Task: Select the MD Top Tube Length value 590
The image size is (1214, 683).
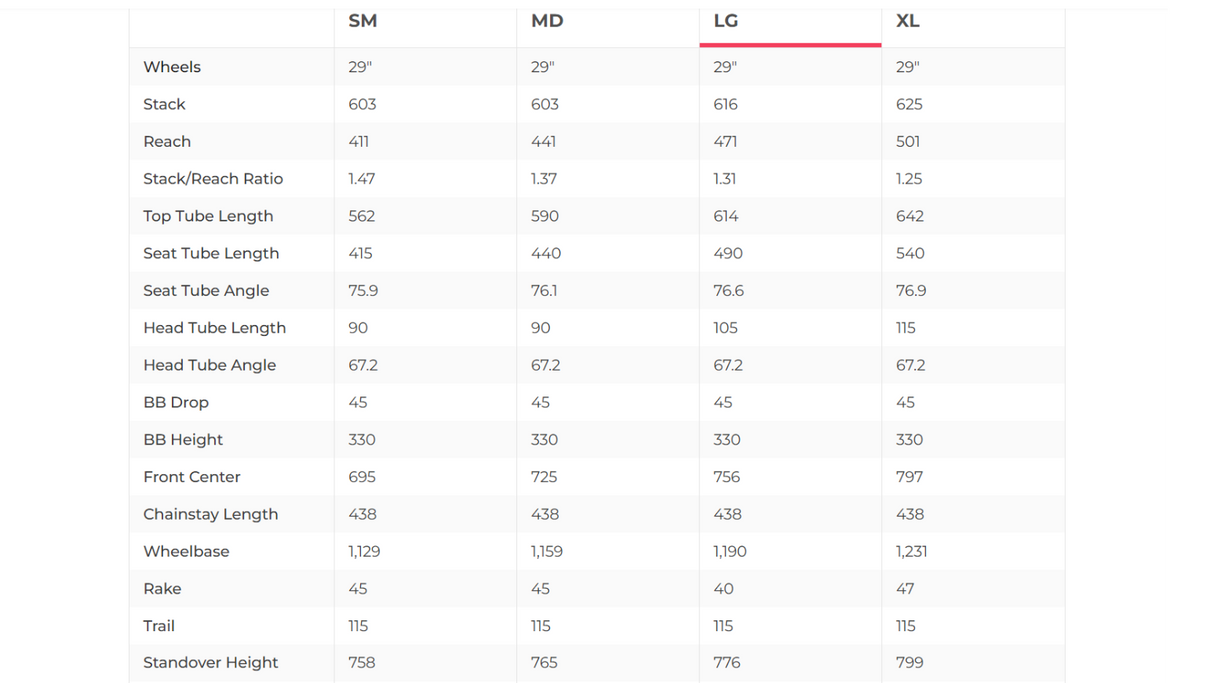Action: 545,216
